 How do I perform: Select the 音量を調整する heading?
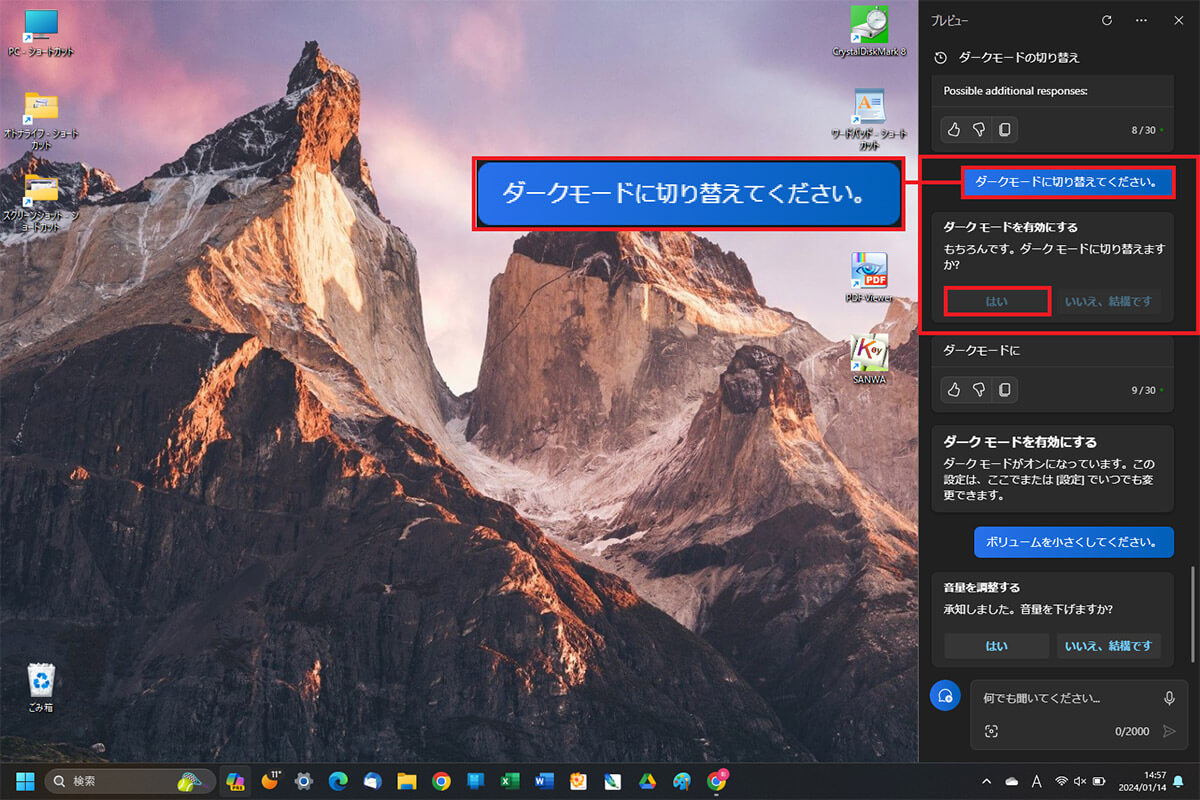coord(982,587)
